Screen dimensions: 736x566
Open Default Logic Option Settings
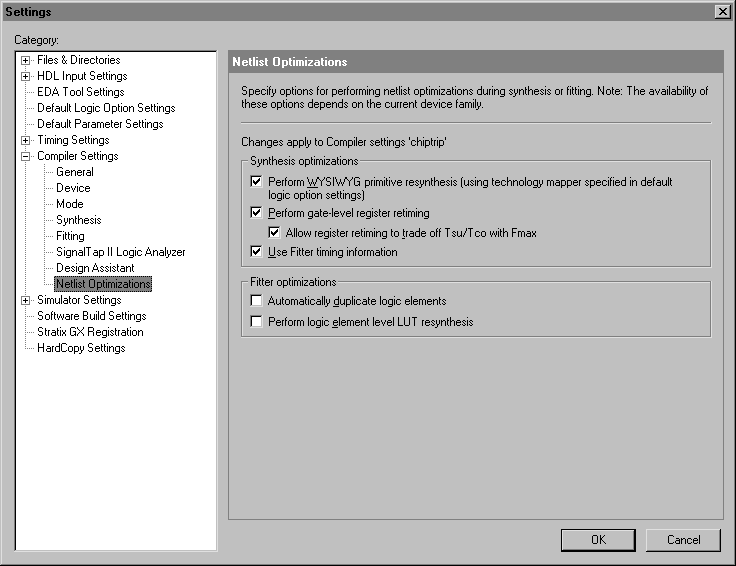(x=106, y=108)
